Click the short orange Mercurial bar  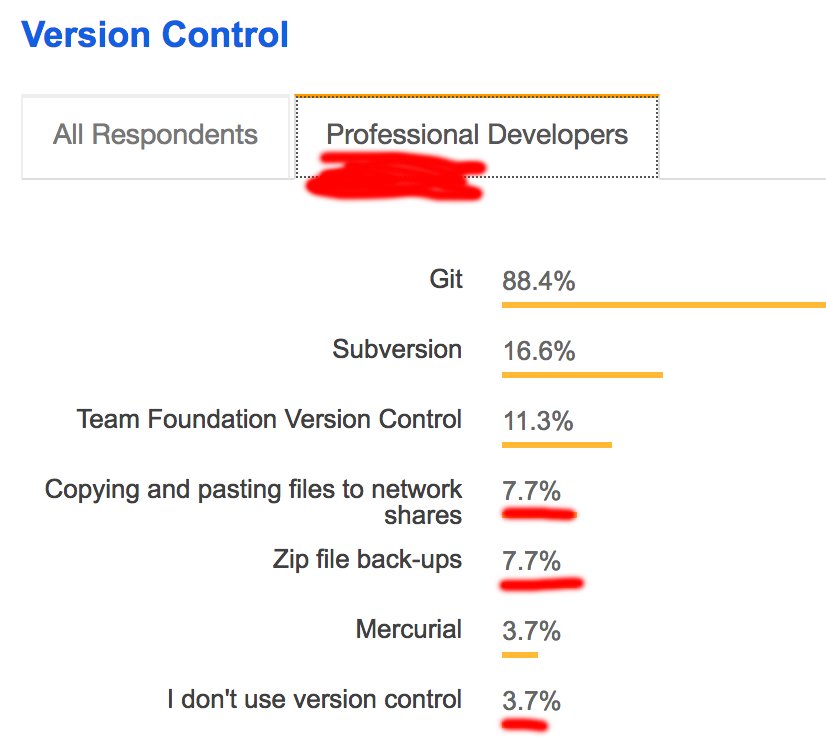(520, 655)
